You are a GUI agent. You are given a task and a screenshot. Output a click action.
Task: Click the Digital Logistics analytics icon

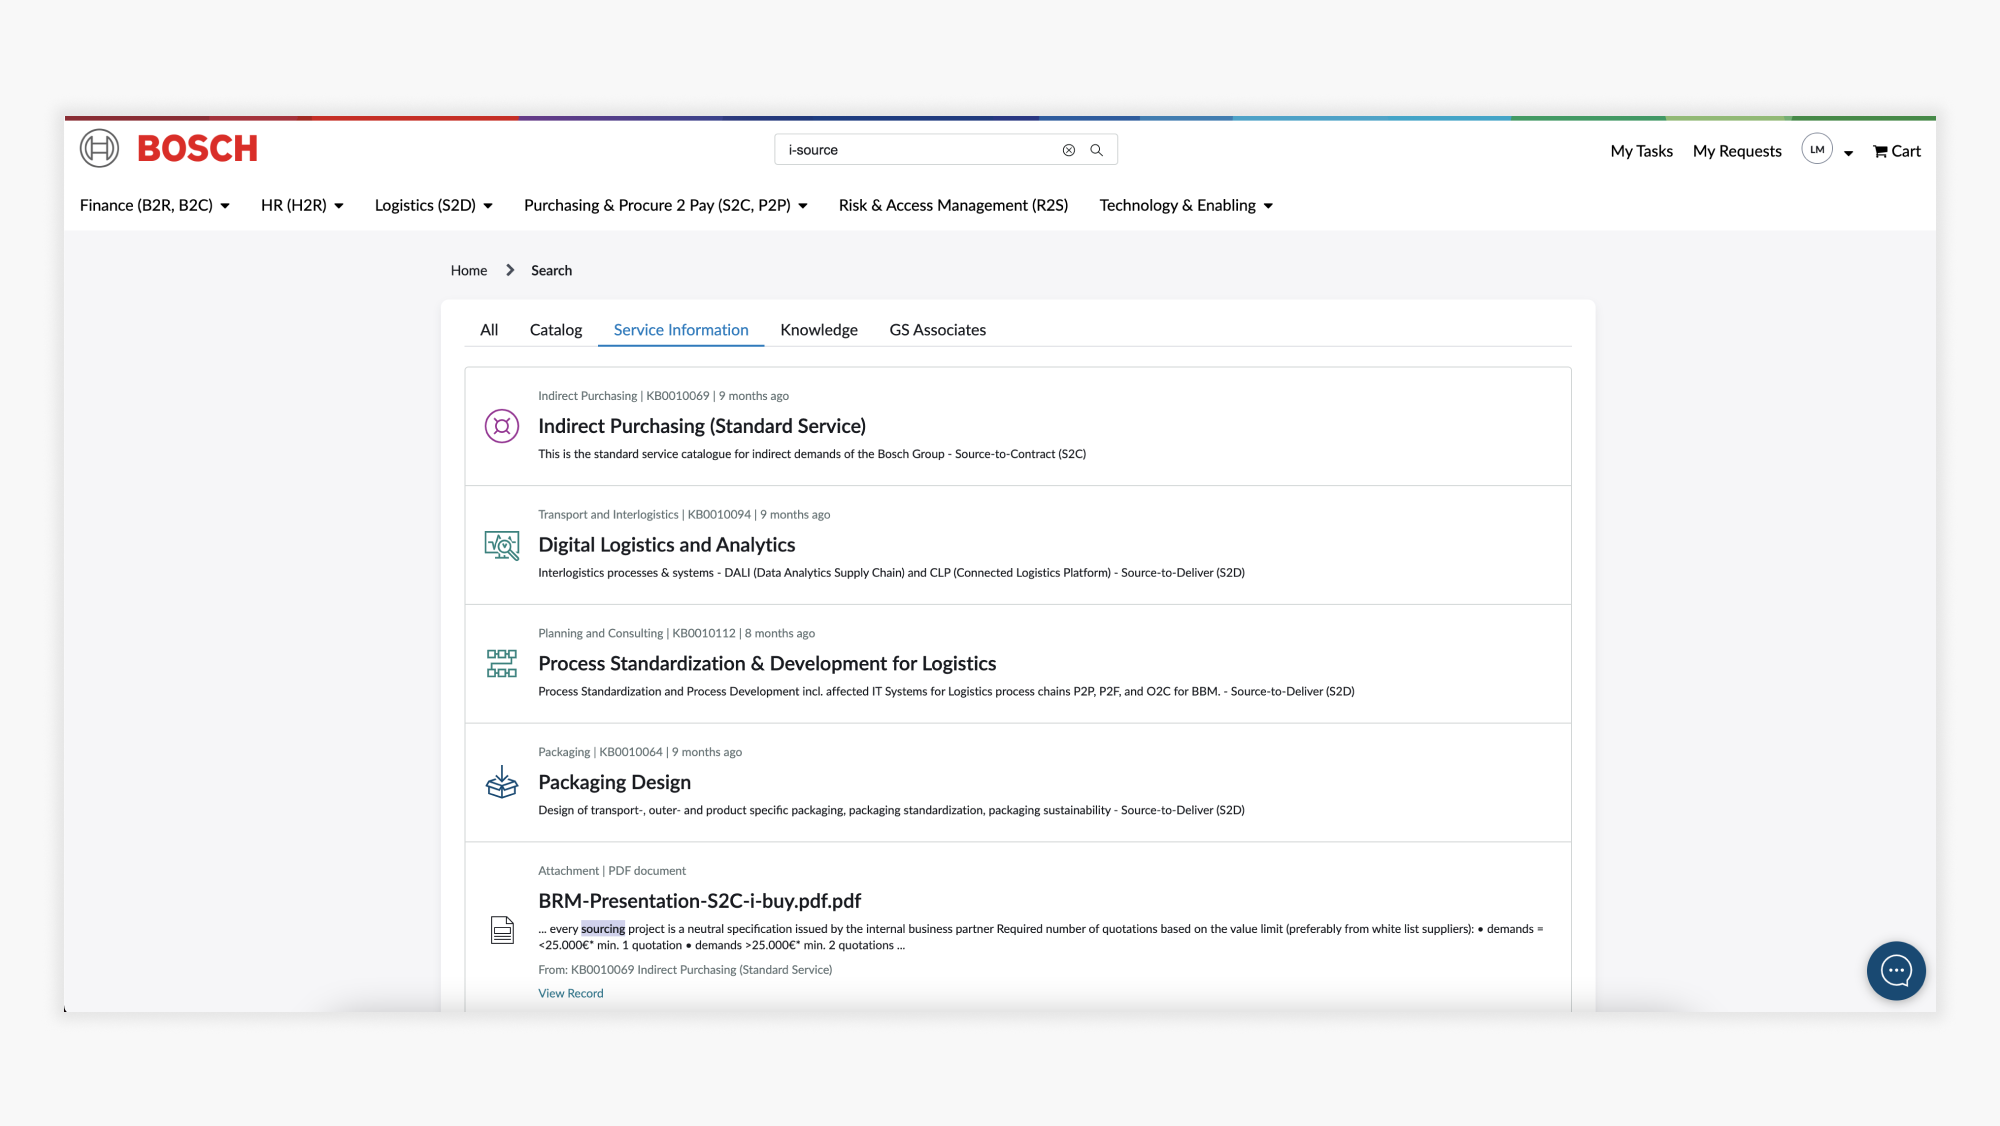click(501, 545)
